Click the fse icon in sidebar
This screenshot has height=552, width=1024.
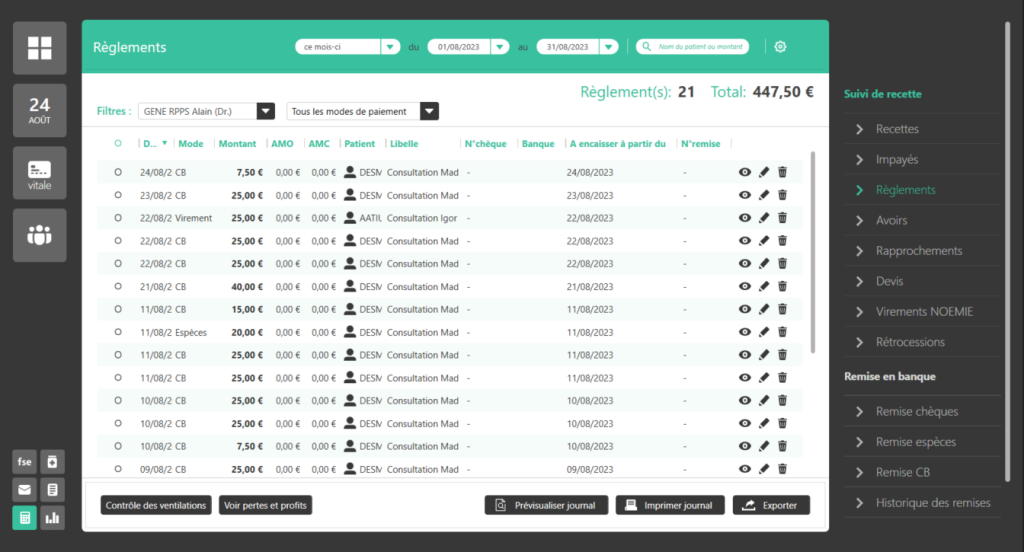pos(24,462)
